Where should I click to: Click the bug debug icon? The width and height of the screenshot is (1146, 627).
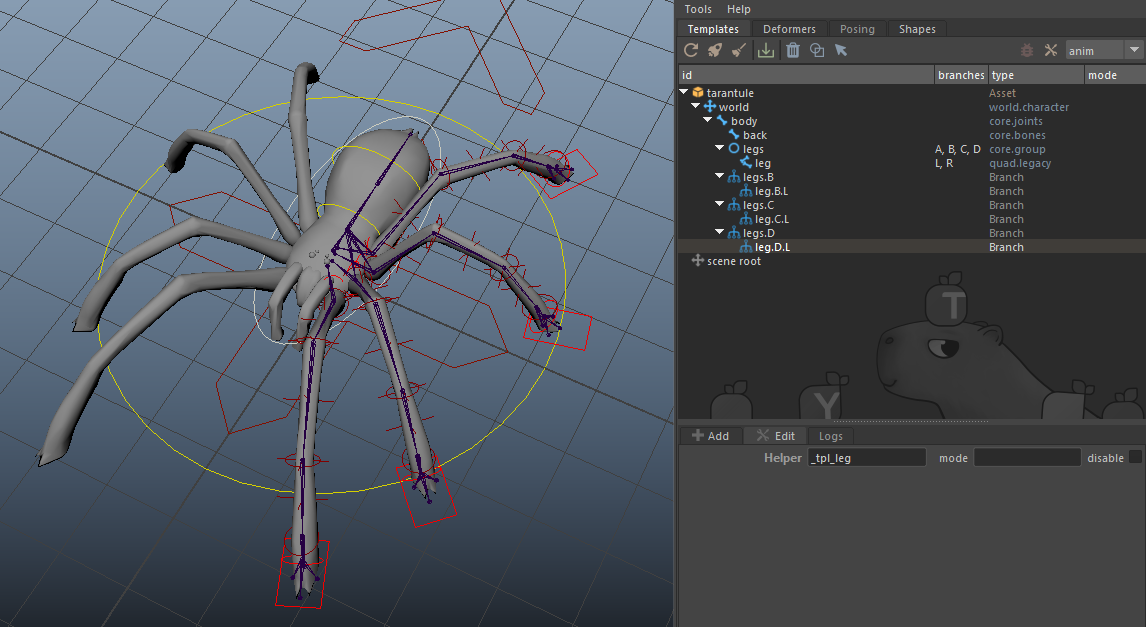tap(1027, 50)
